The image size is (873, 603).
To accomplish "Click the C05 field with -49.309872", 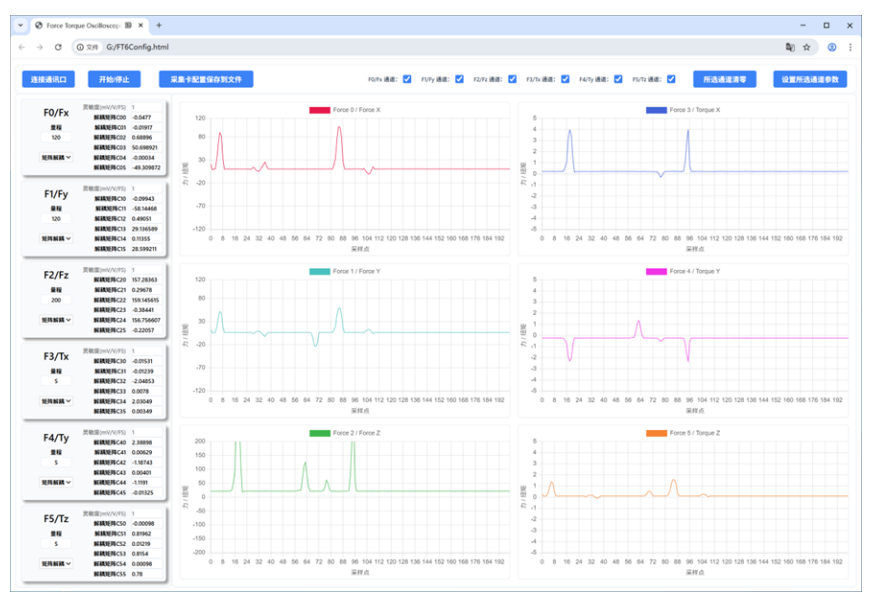I will [146, 168].
